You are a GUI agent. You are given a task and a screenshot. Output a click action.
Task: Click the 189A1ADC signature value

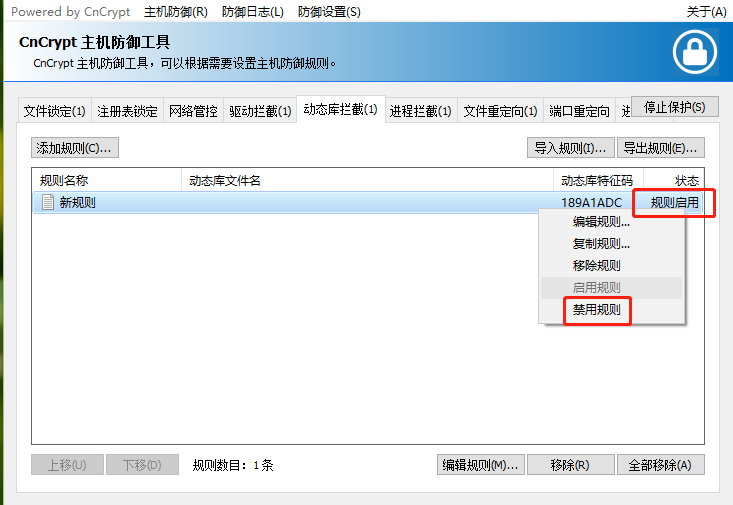click(591, 202)
